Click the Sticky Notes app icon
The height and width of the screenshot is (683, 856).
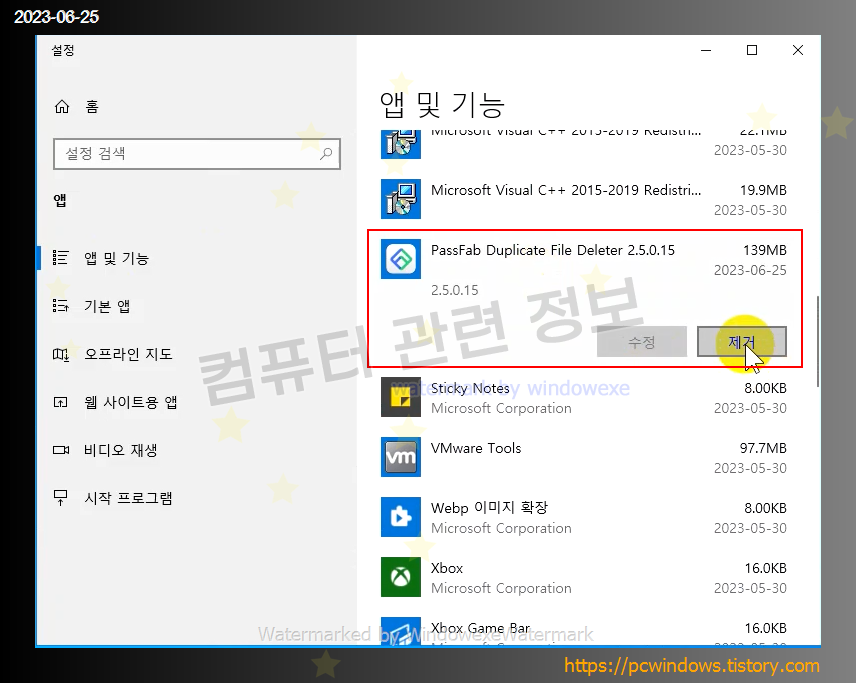coord(401,397)
